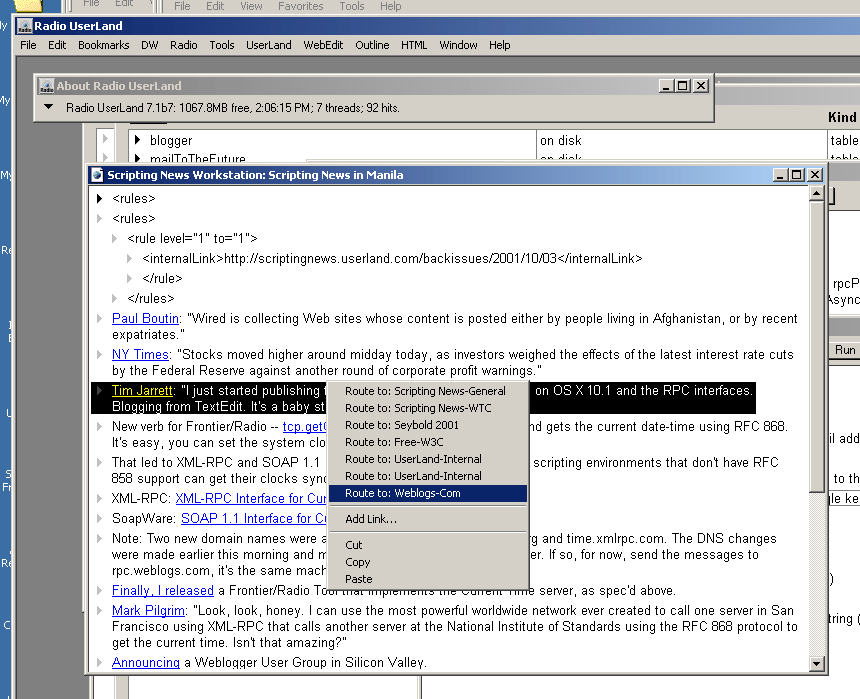This screenshot has height=699, width=860.
Task: Open the Bookmarks menu
Action: point(103,45)
